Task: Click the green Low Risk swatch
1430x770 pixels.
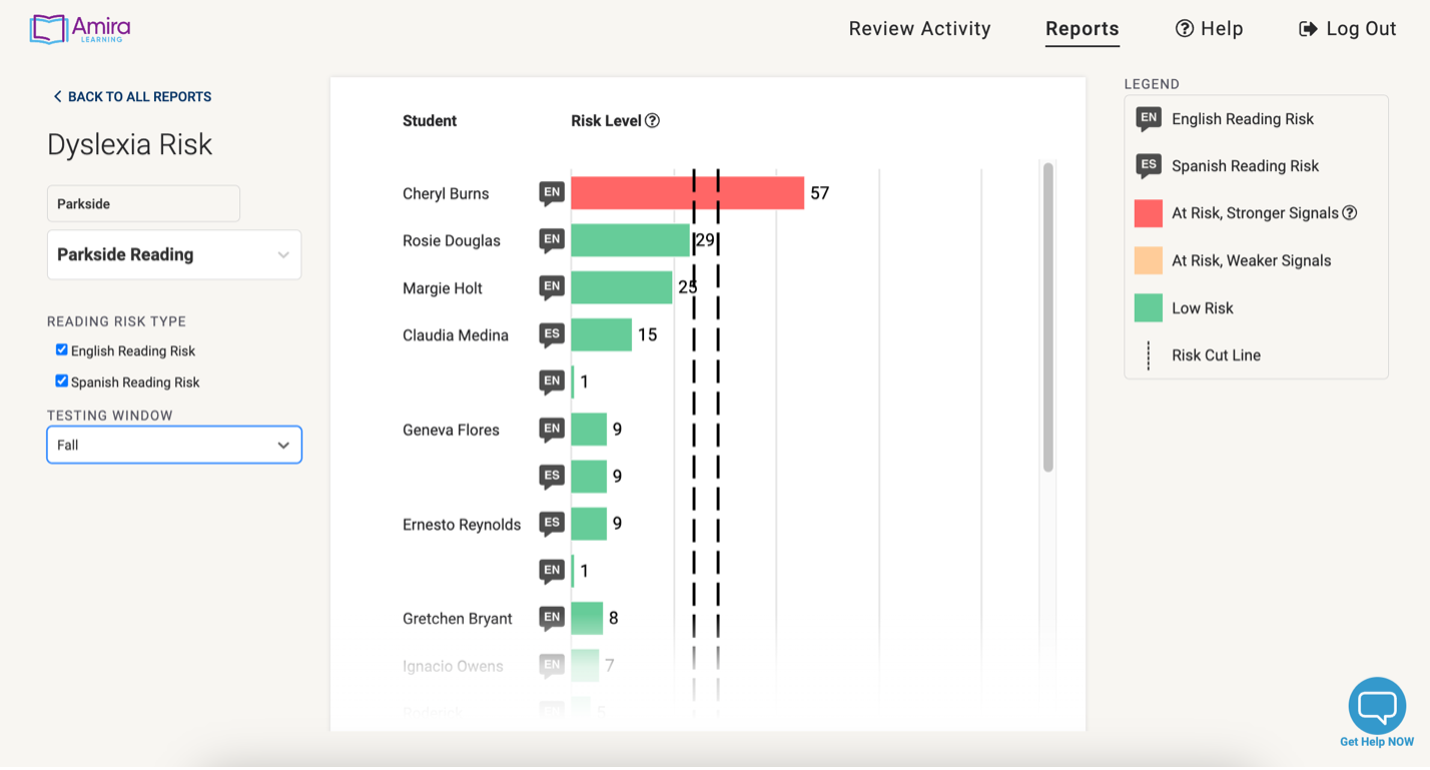Action: tap(1148, 308)
